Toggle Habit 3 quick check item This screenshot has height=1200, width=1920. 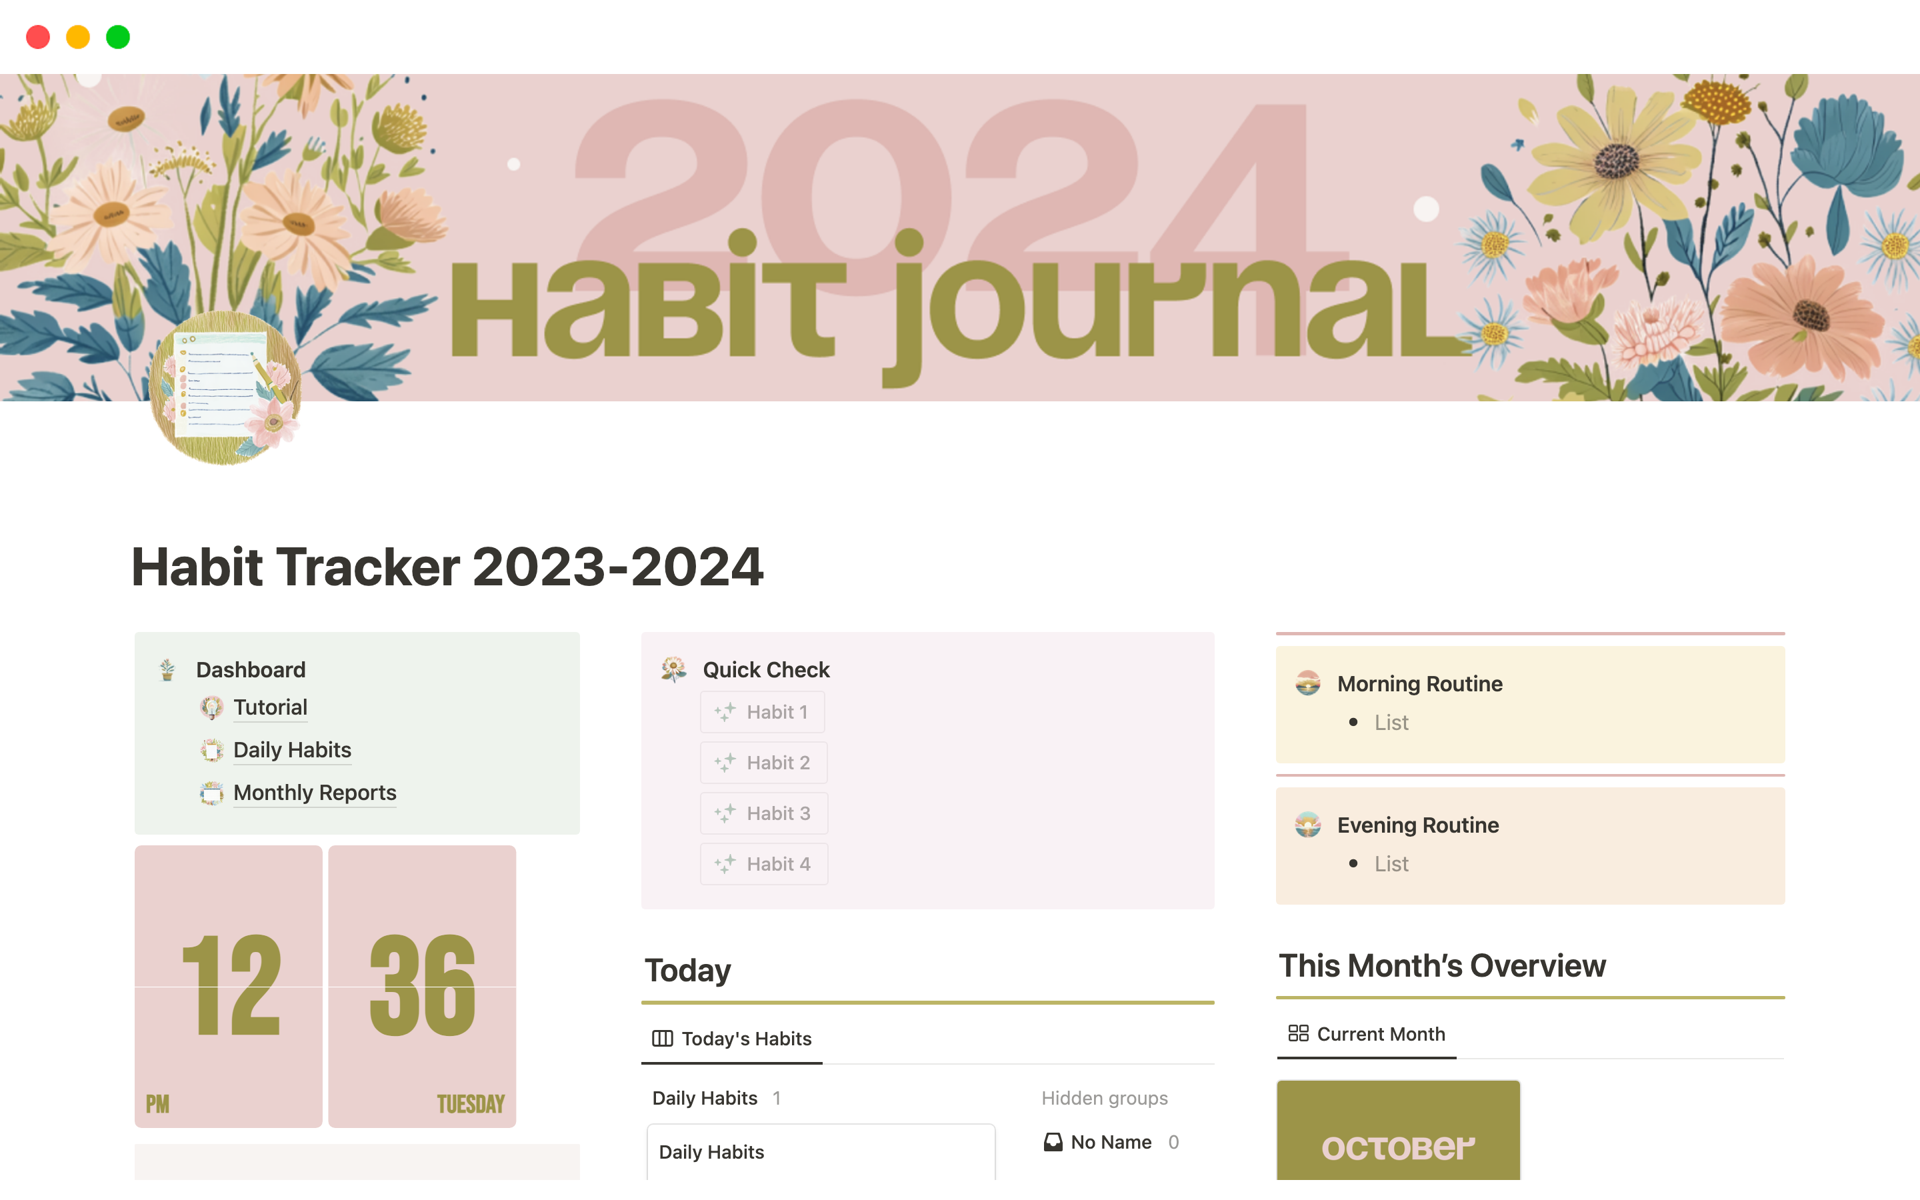[763, 813]
